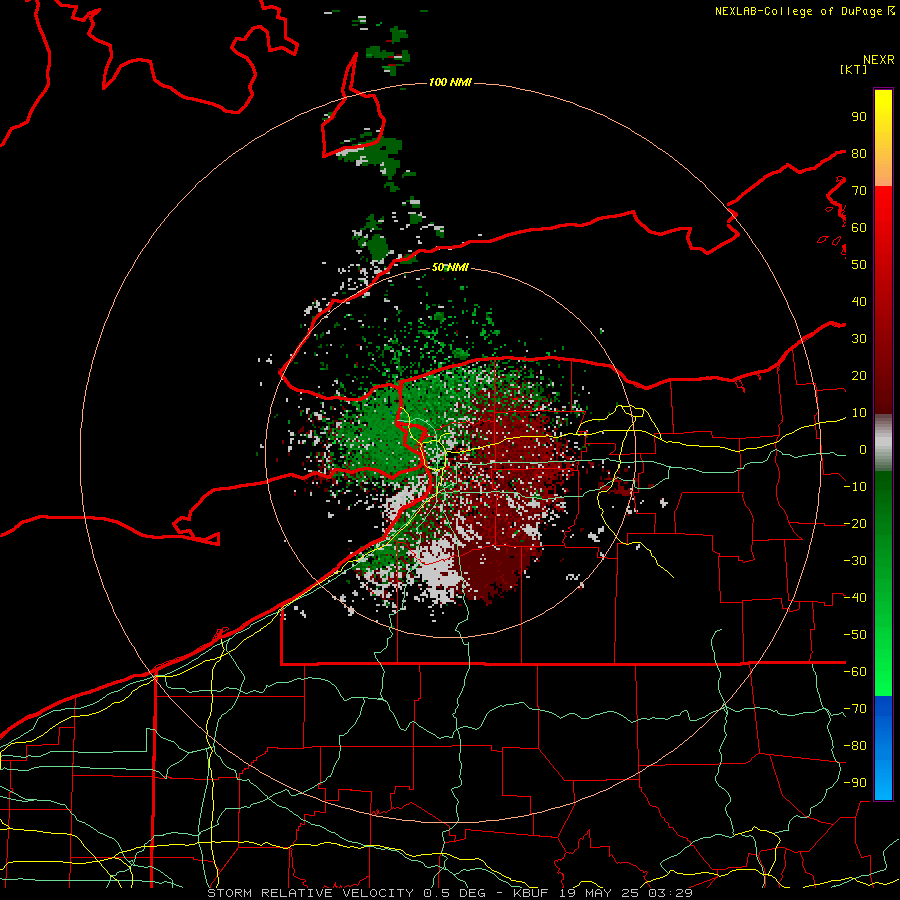Click the -80 value on the velocity scale
The height and width of the screenshot is (900, 900).
(855, 746)
